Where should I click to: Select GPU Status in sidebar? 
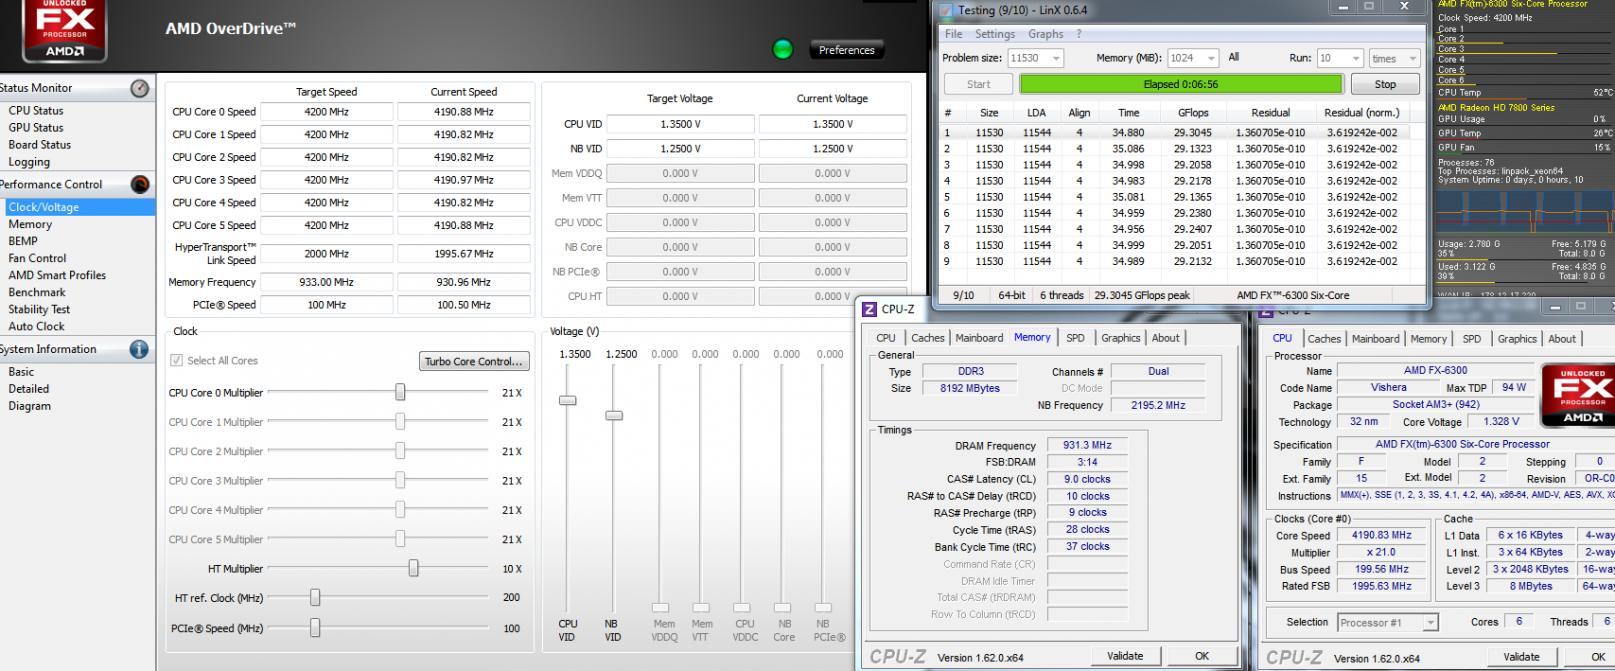(36, 128)
